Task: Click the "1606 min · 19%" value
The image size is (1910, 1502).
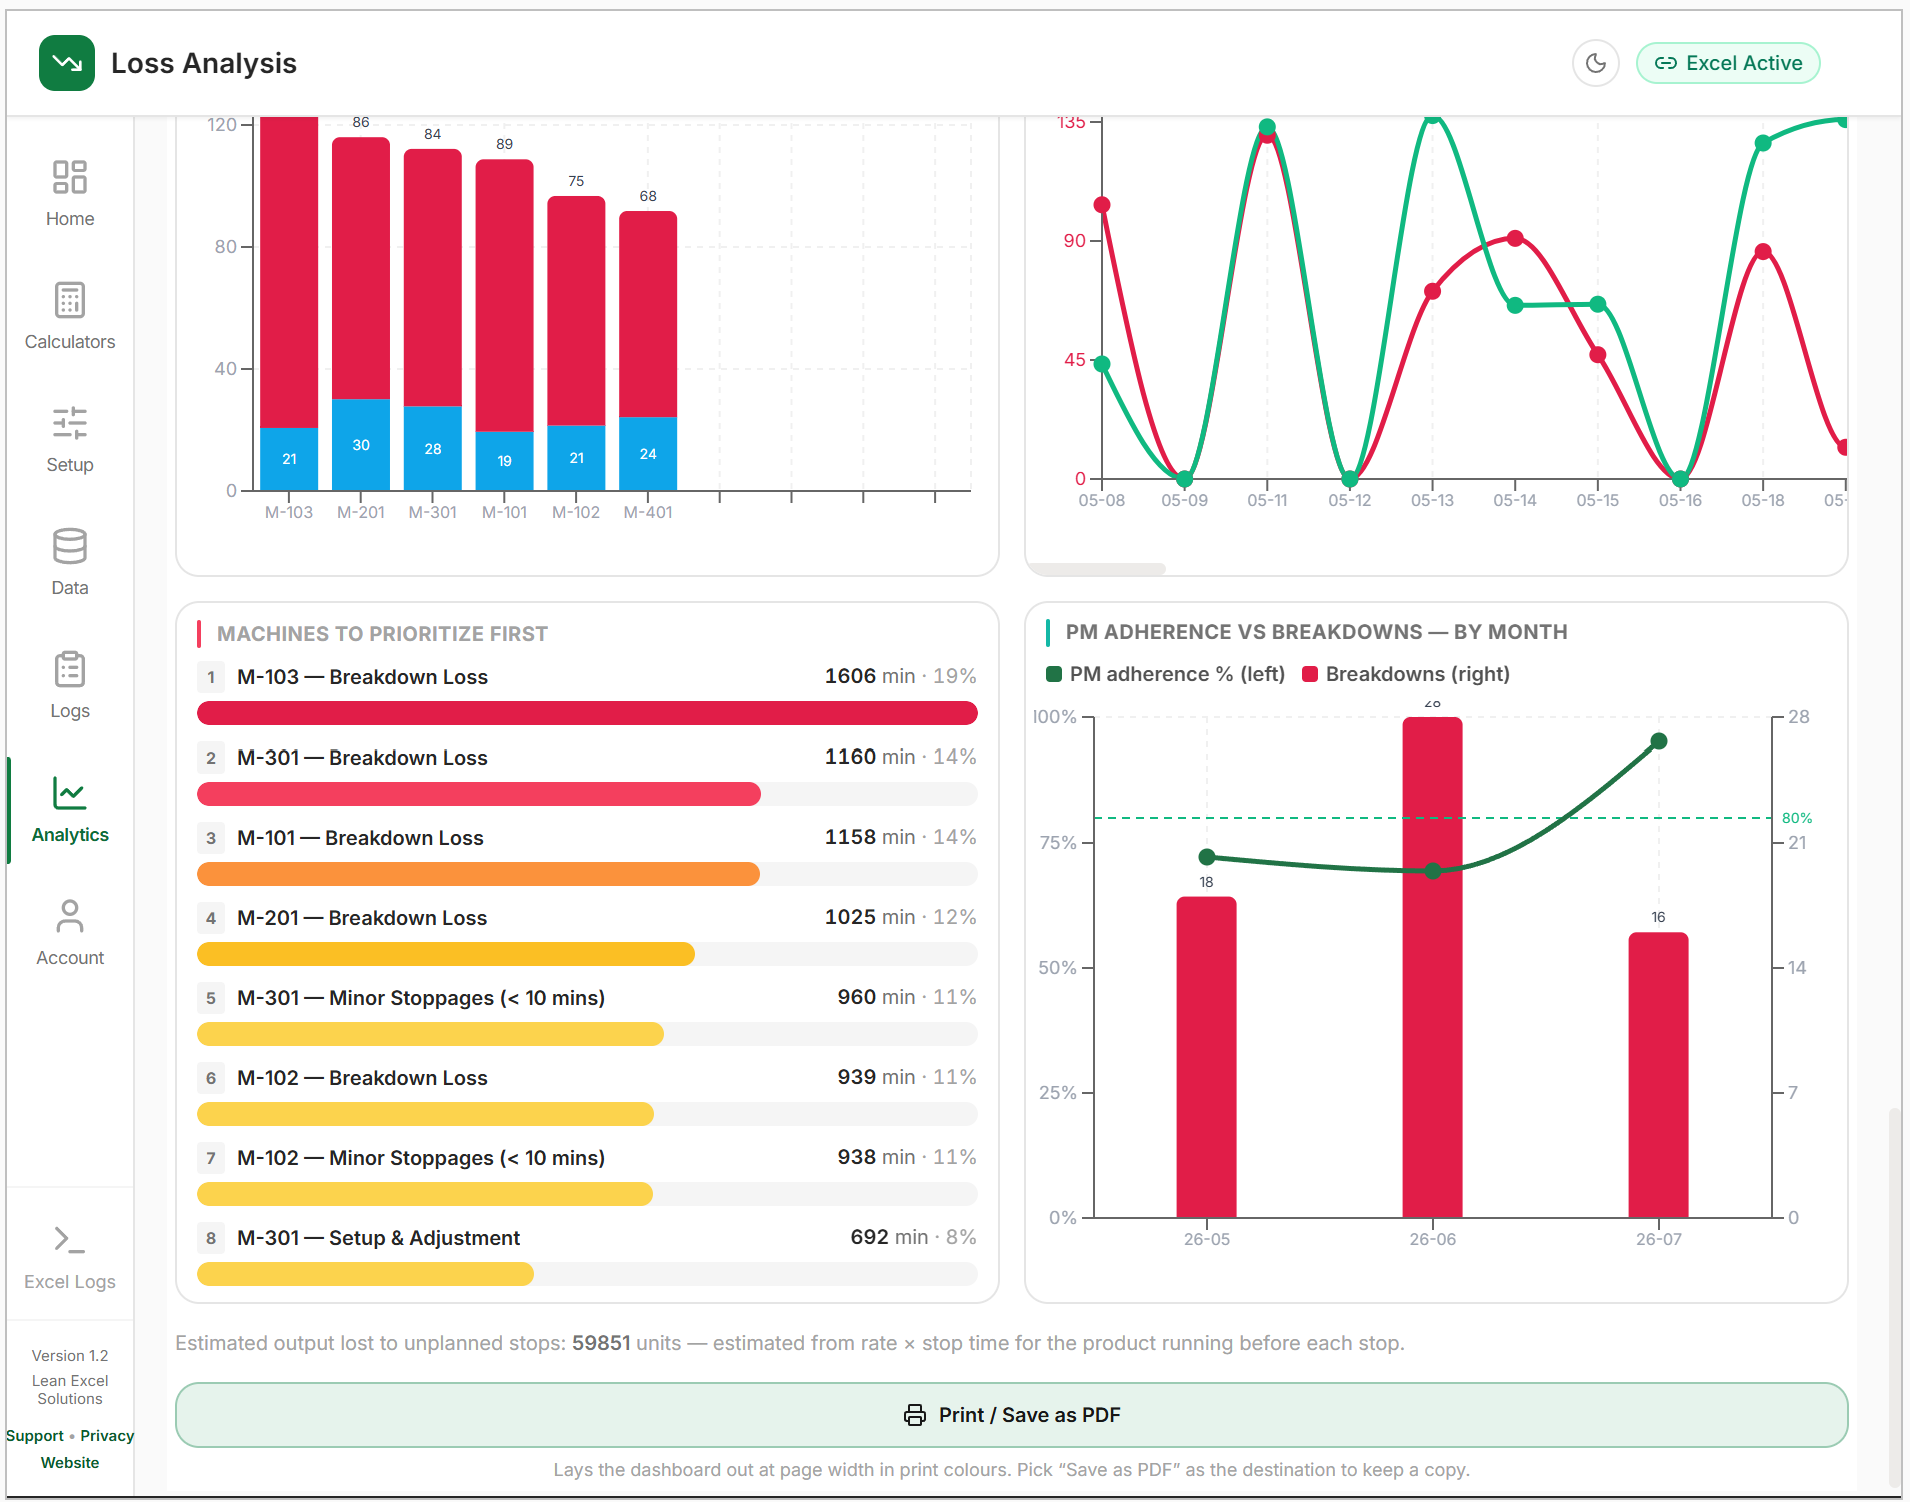Action: point(900,676)
